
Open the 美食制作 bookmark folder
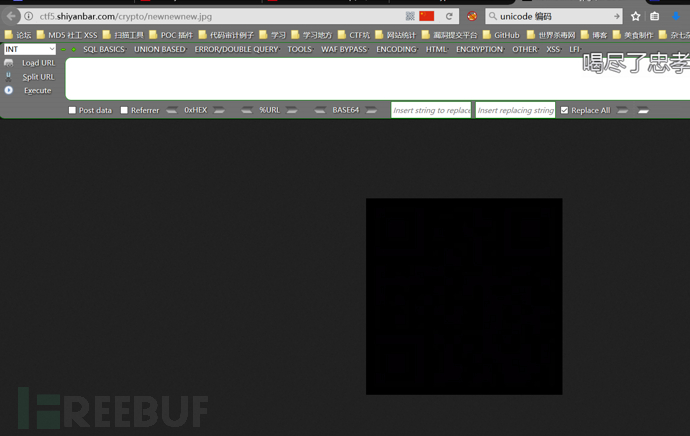633,35
